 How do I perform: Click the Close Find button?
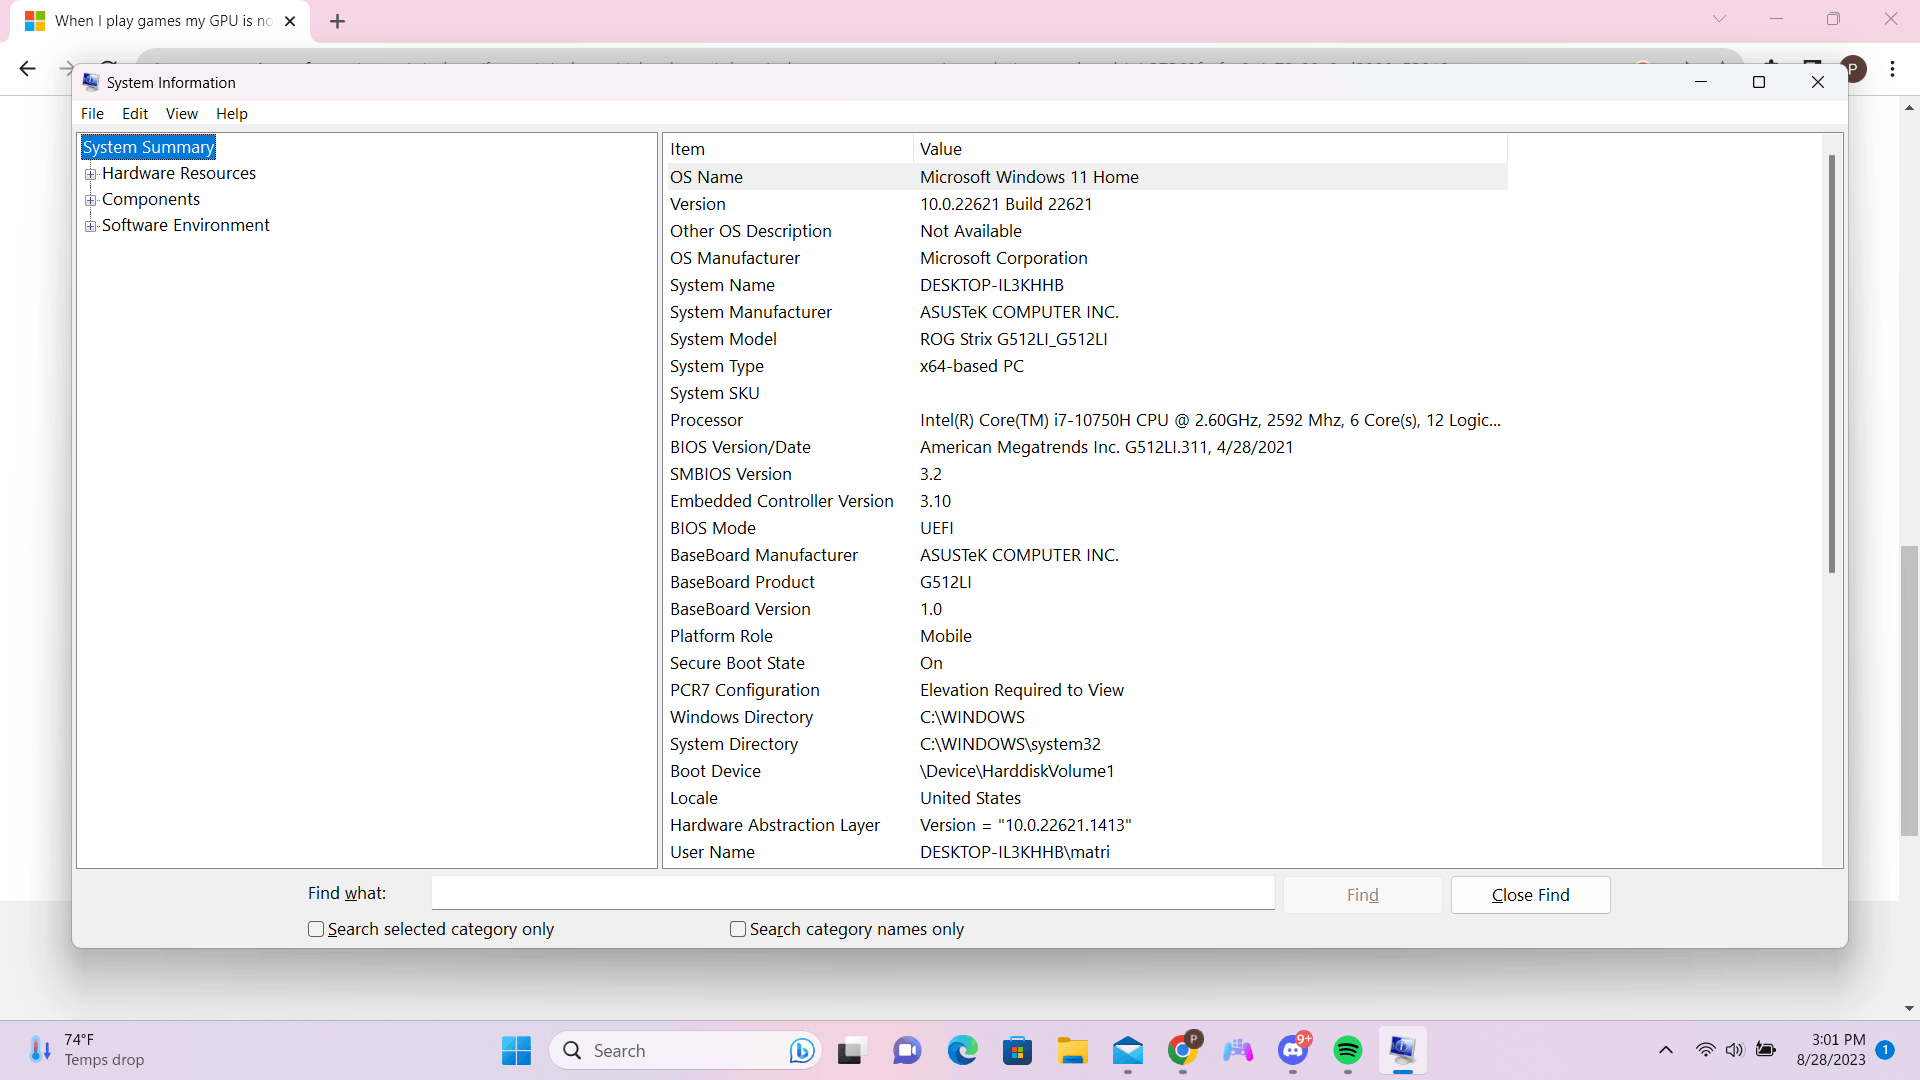[x=1530, y=895]
